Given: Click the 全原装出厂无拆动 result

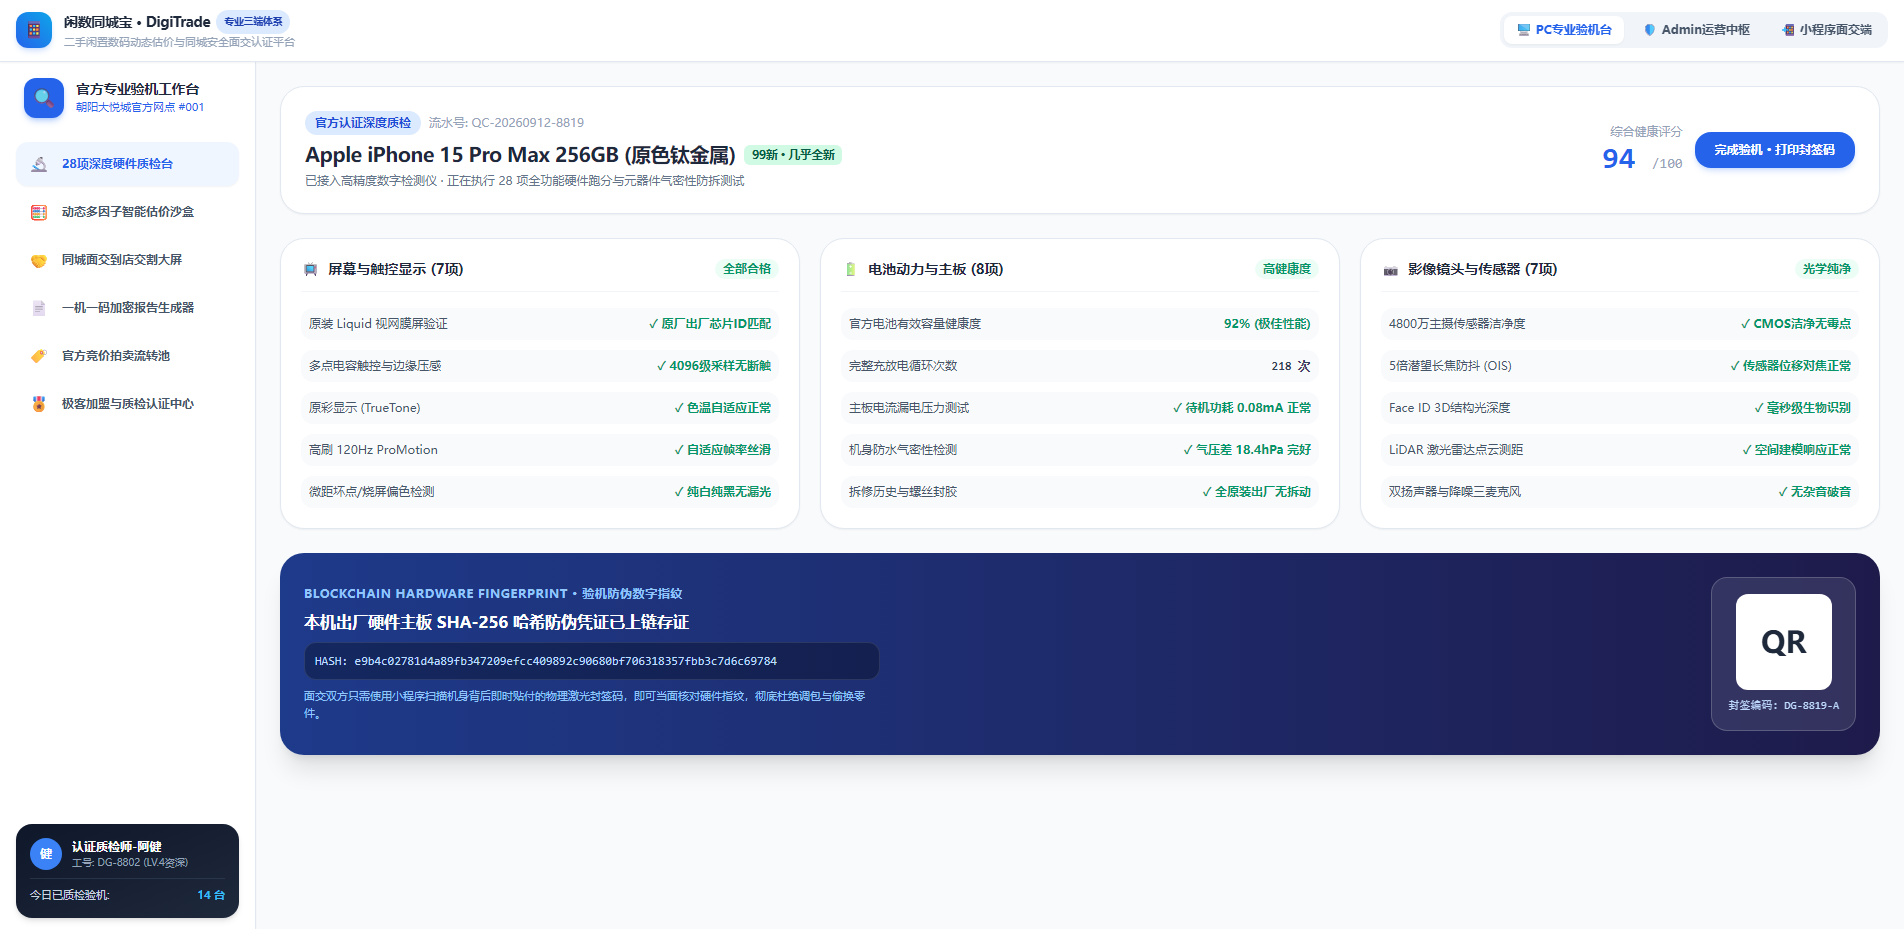Looking at the screenshot, I should [1256, 492].
